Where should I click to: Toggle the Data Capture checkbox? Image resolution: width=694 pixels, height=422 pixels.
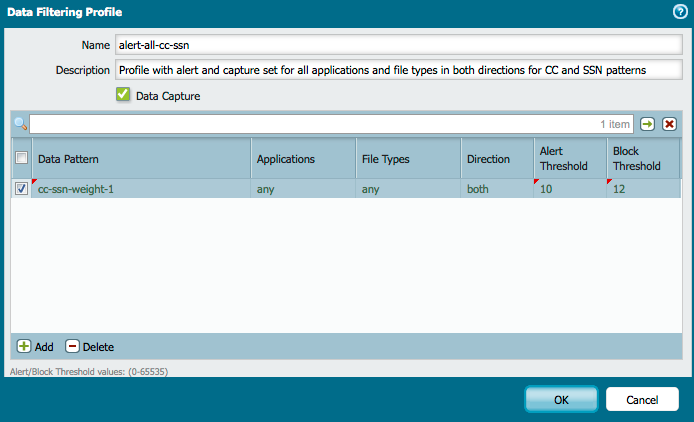[124, 96]
